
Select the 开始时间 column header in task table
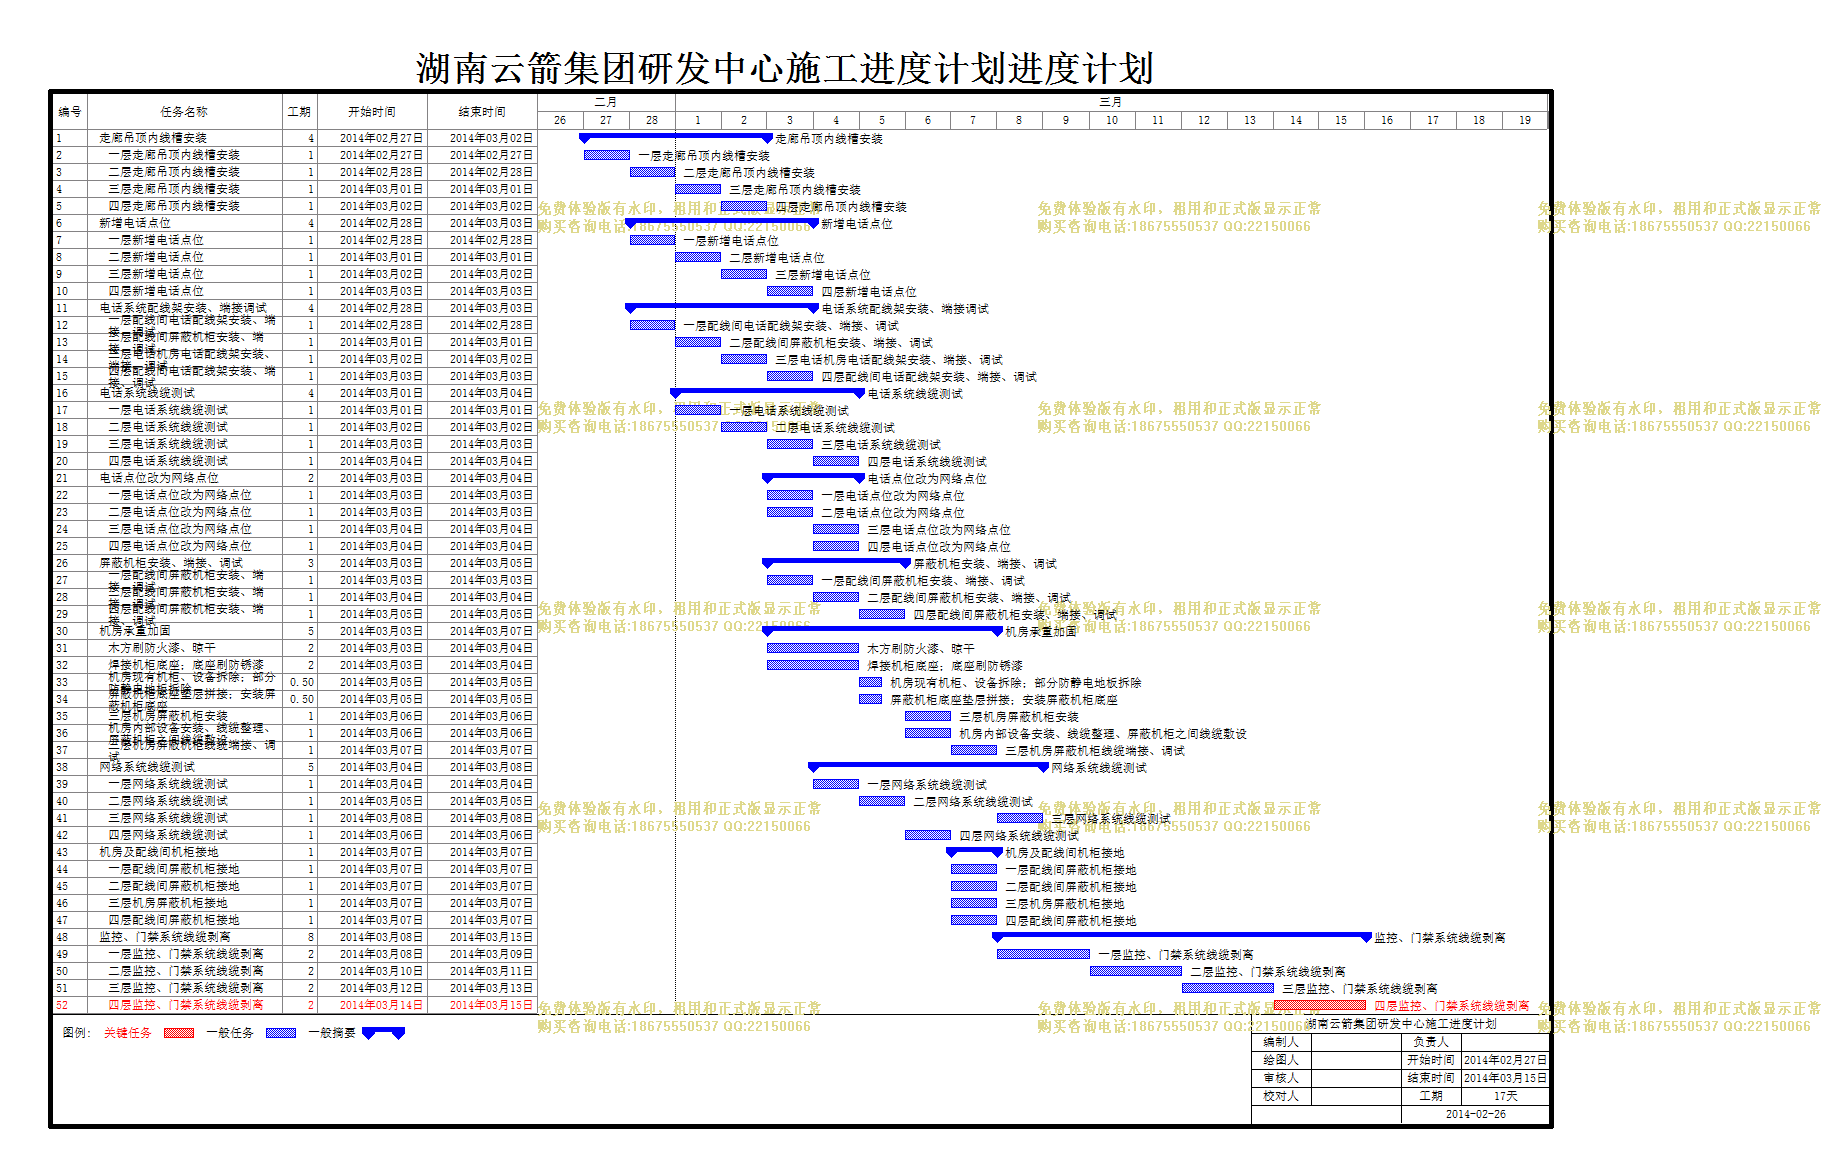[372, 111]
